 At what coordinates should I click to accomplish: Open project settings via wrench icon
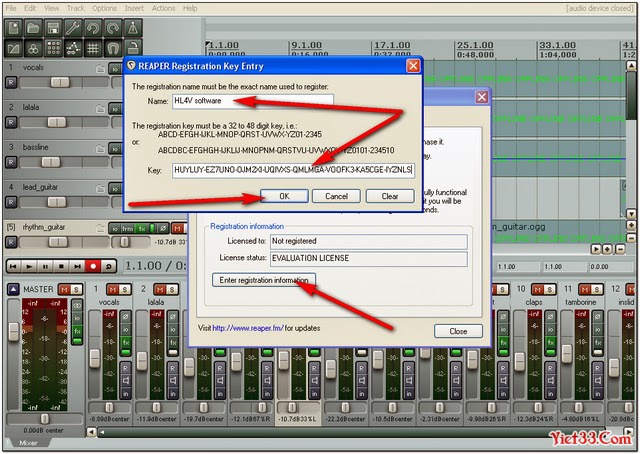click(73, 28)
